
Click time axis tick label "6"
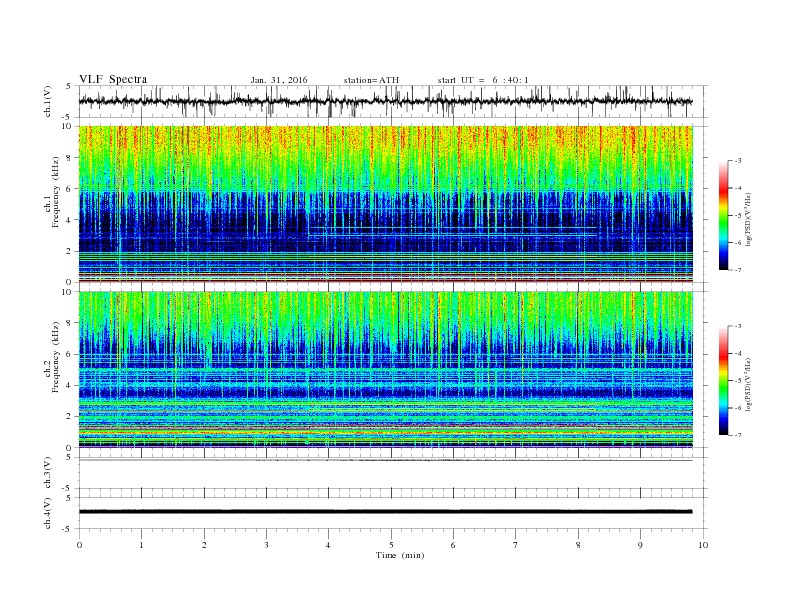(x=453, y=545)
